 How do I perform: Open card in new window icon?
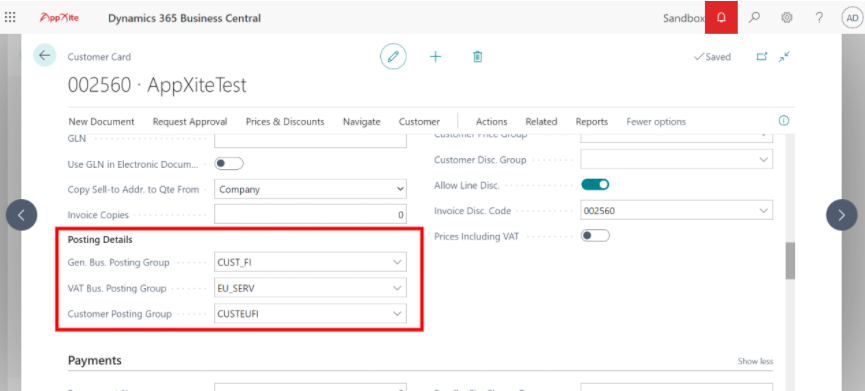click(x=762, y=56)
